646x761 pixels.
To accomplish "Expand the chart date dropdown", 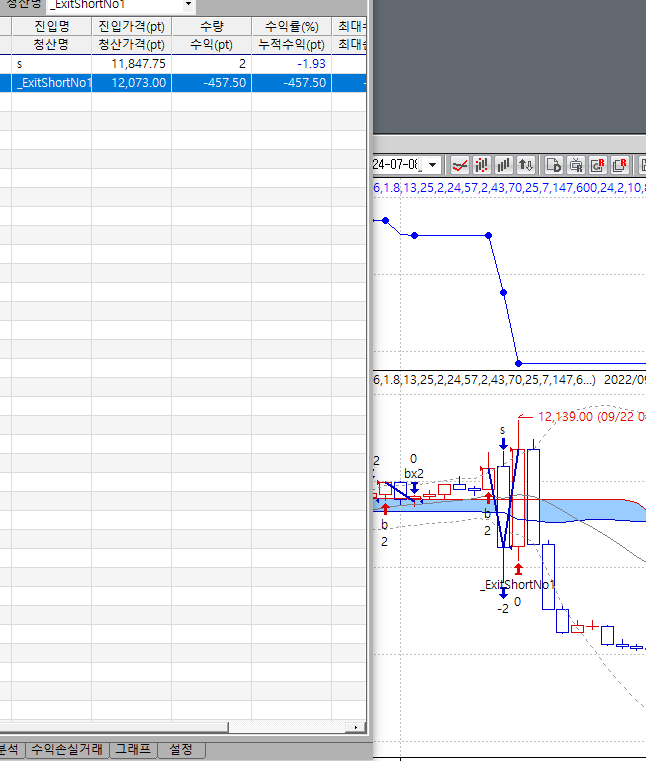I will 432,164.
